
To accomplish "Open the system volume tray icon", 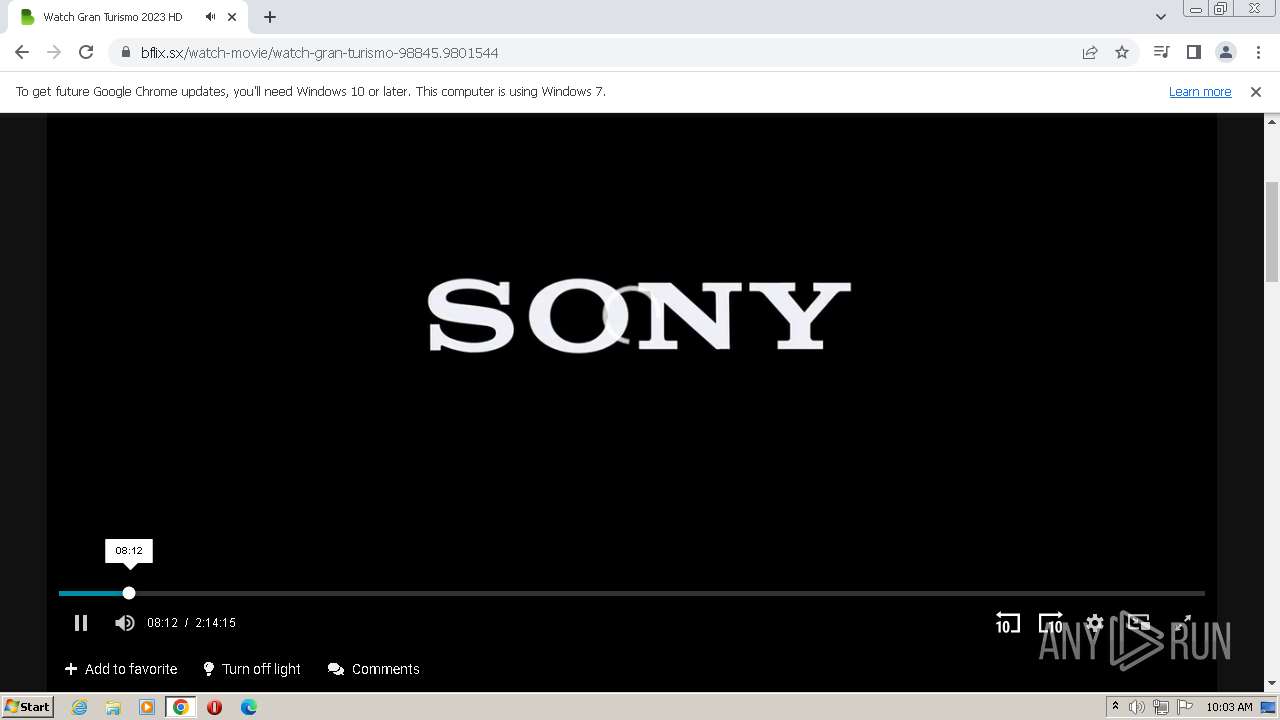I will (x=1137, y=707).
